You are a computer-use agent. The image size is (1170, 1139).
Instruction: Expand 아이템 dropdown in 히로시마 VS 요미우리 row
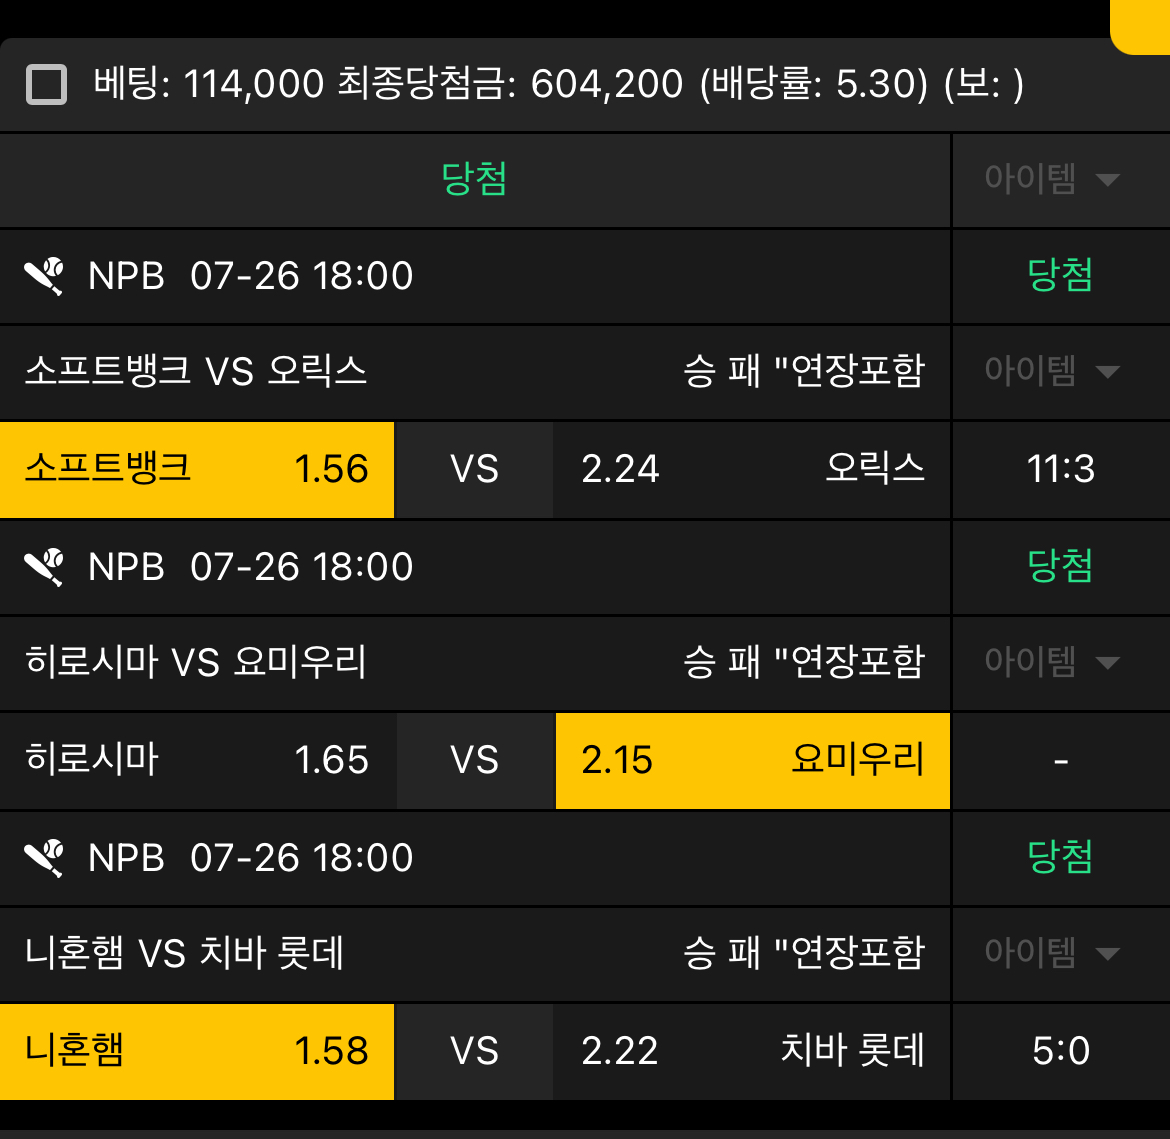[x=1052, y=662]
